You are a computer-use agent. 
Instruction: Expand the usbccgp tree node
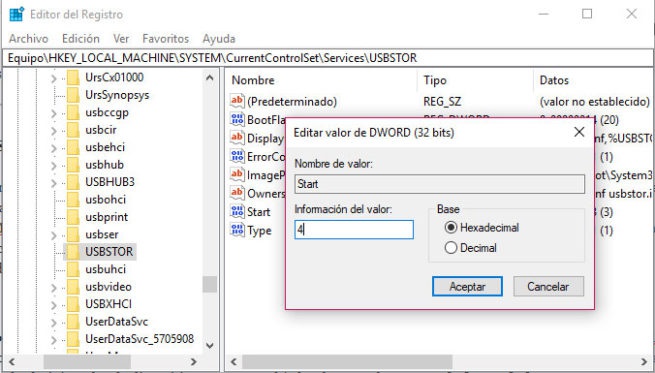click(53, 113)
